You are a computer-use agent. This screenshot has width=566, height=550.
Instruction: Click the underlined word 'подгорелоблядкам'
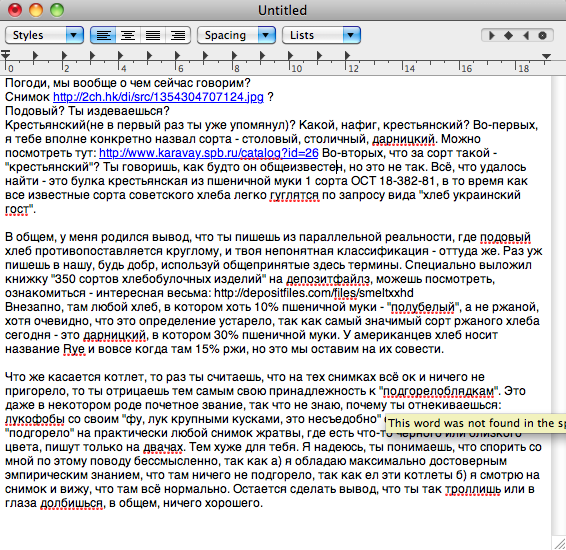click(x=438, y=391)
